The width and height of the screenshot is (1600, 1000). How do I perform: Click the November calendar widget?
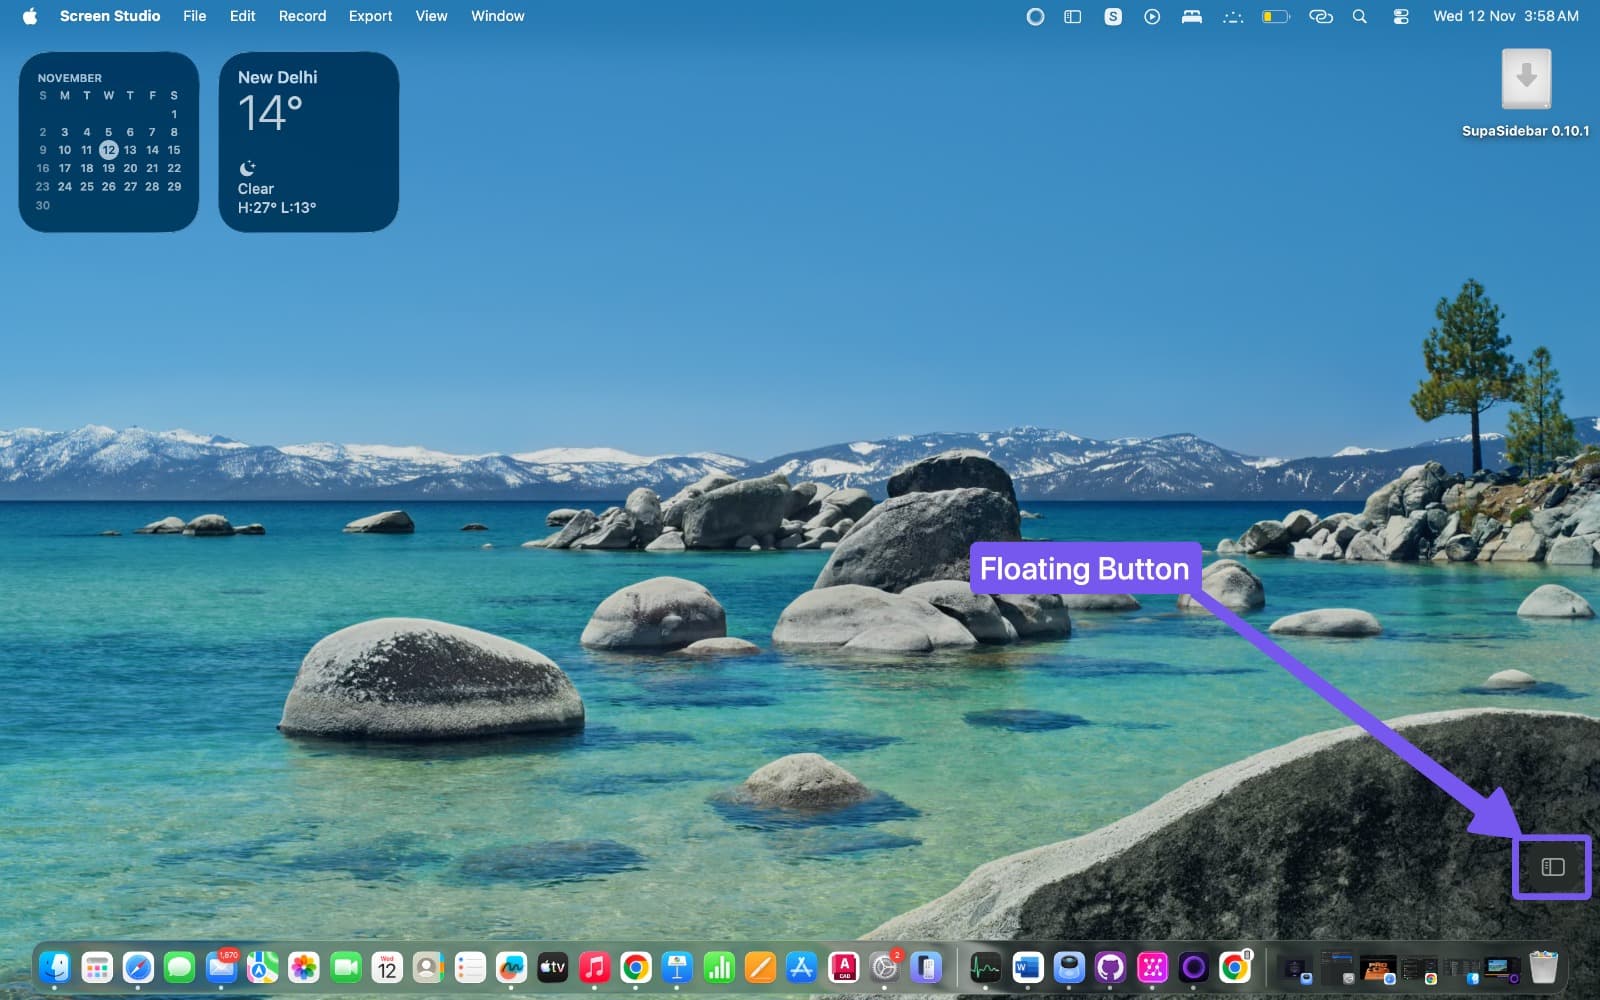(x=108, y=142)
